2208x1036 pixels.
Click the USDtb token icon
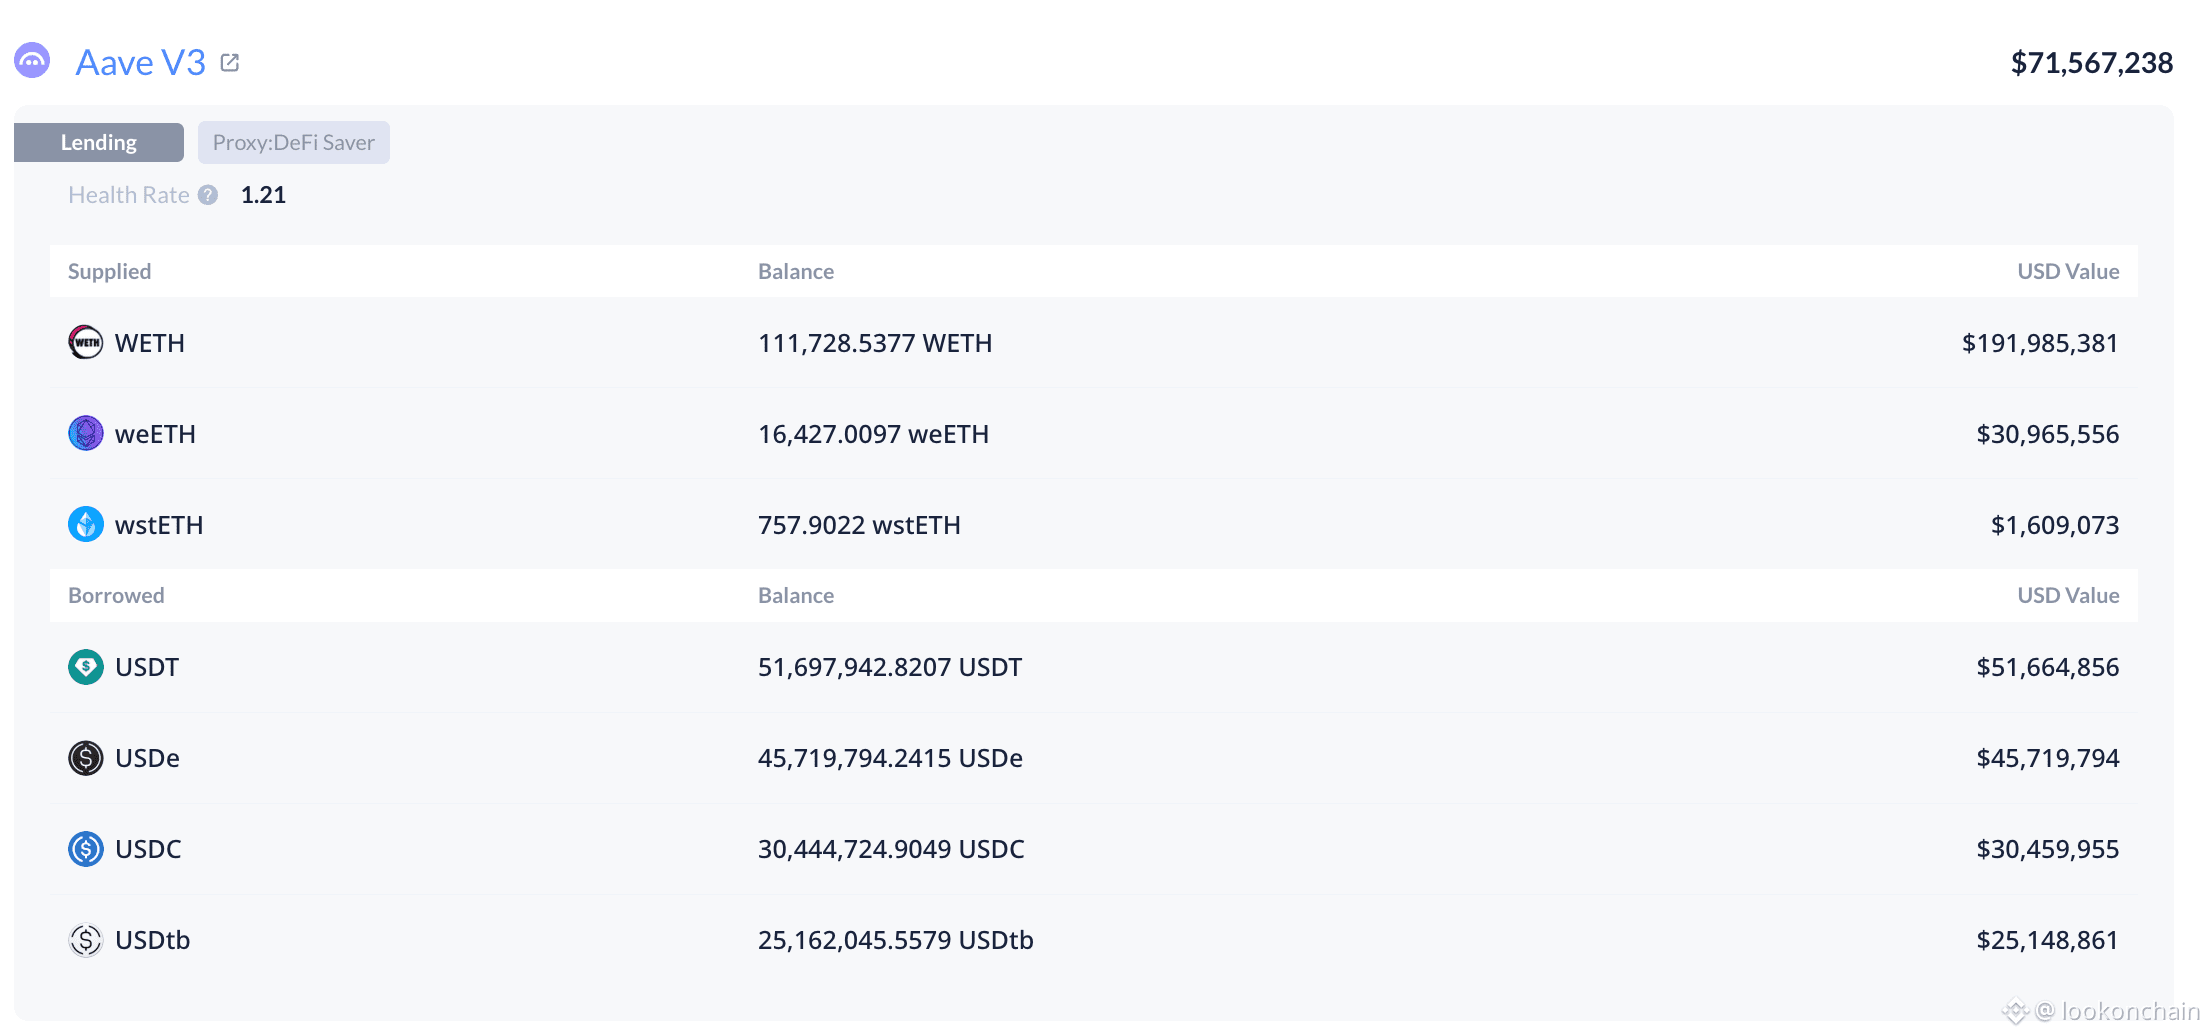tap(86, 940)
